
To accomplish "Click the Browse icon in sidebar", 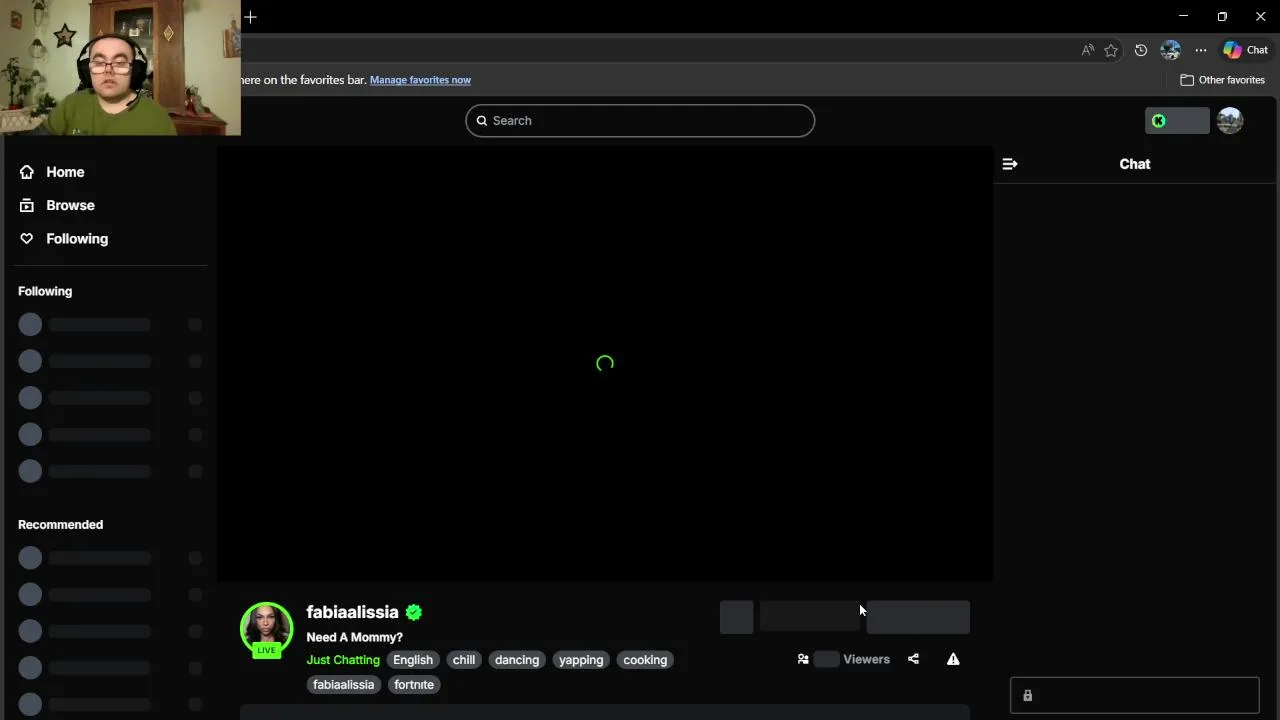I will click(27, 205).
